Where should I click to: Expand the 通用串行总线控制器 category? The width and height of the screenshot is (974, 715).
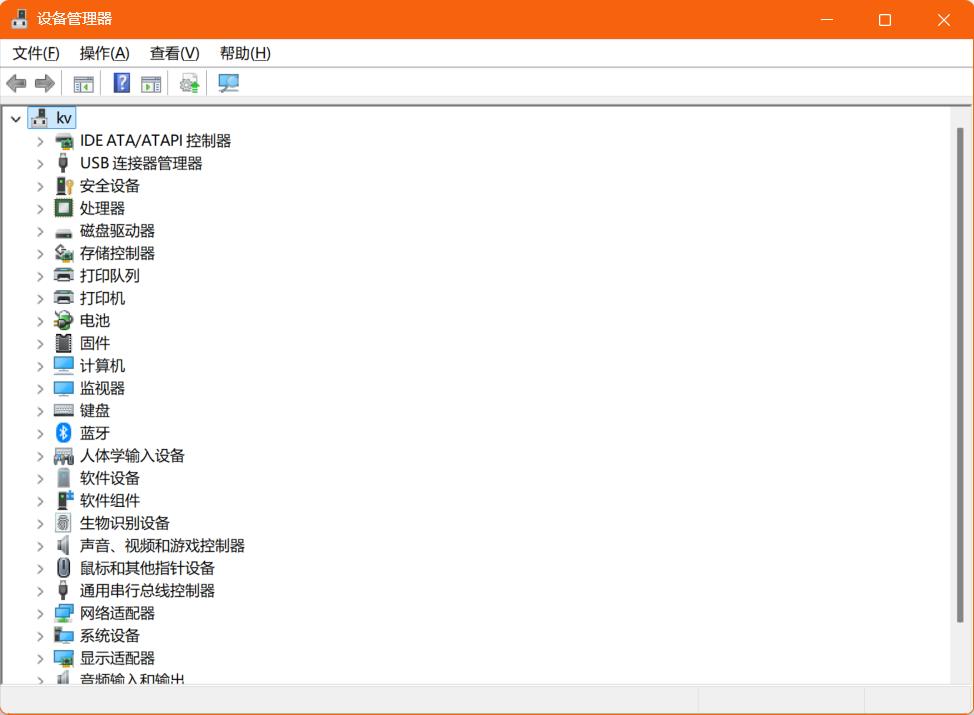(x=40, y=591)
